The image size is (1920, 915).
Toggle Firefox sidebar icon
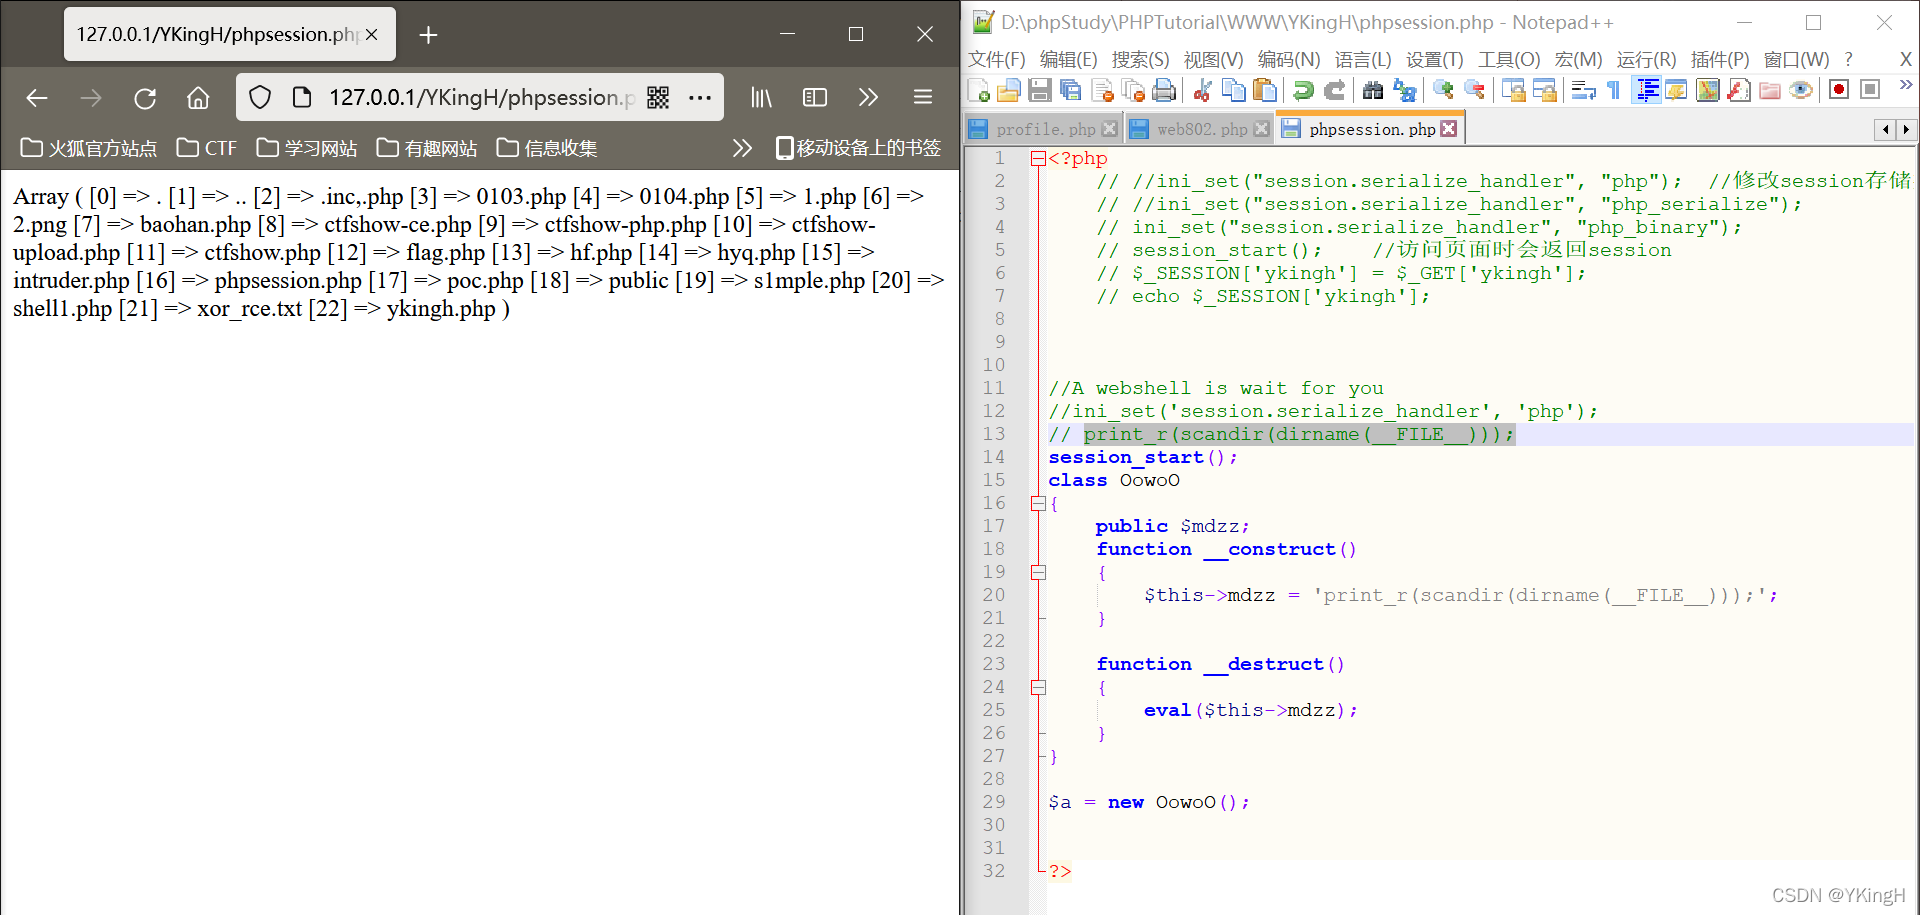815,97
